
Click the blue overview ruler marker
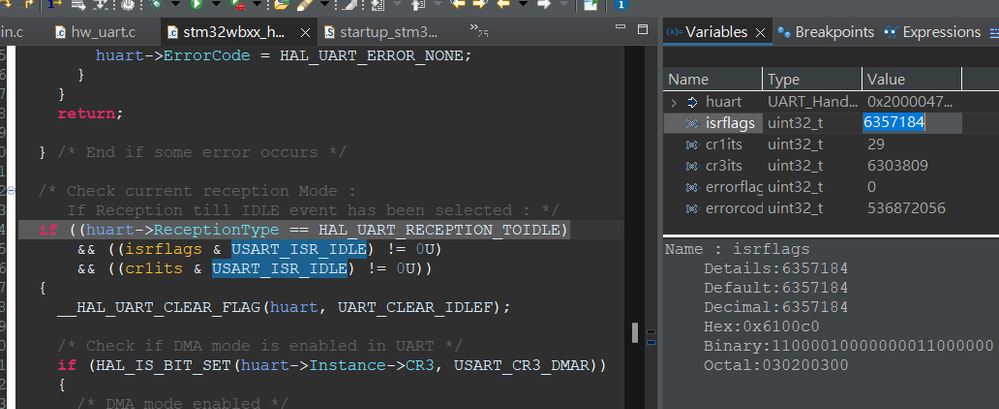click(651, 342)
